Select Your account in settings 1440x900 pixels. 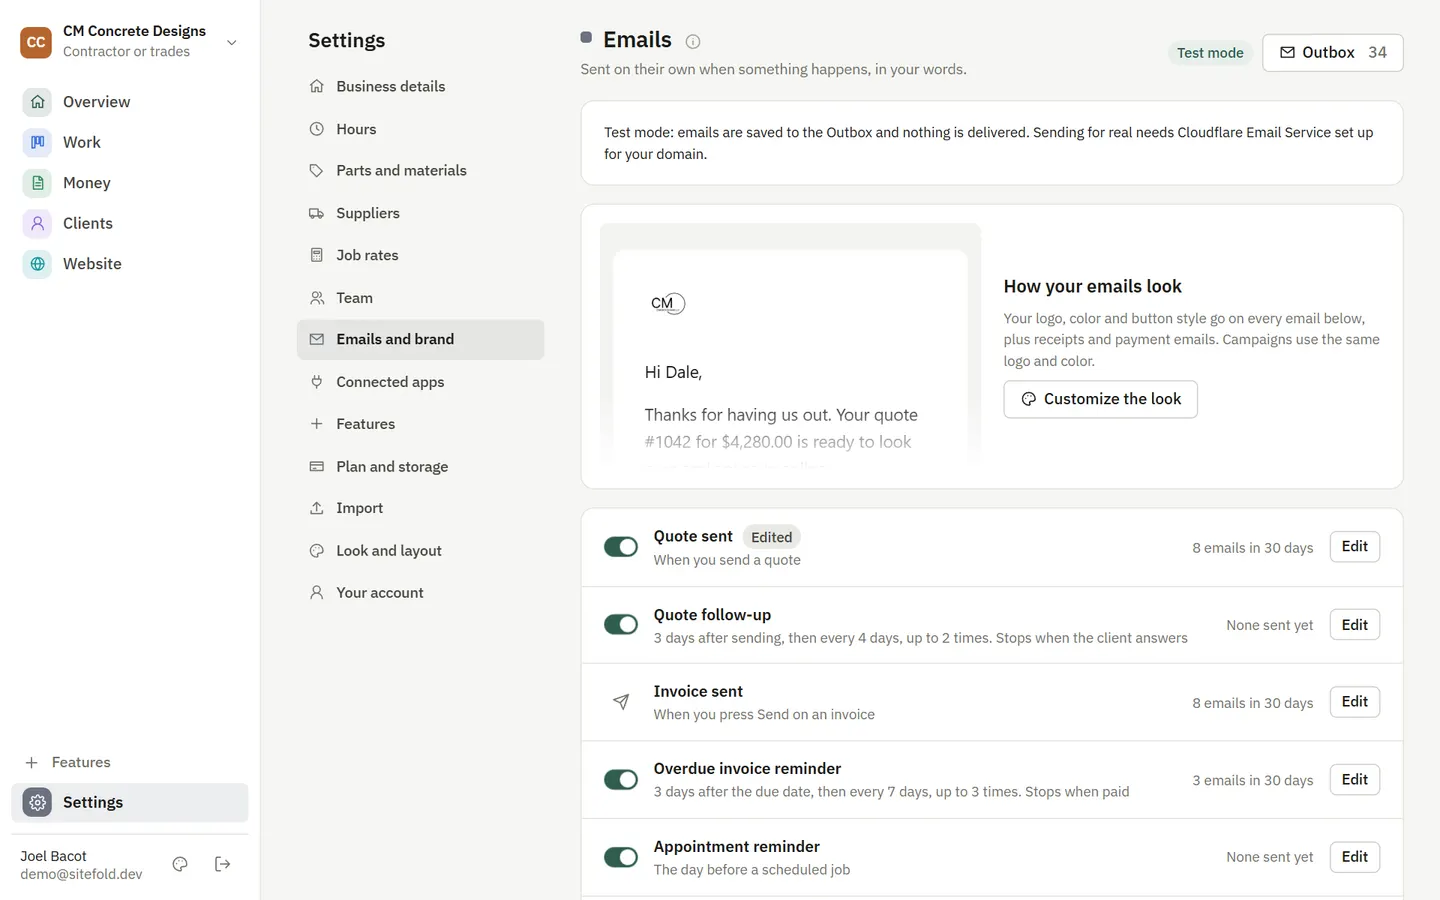(x=420, y=593)
